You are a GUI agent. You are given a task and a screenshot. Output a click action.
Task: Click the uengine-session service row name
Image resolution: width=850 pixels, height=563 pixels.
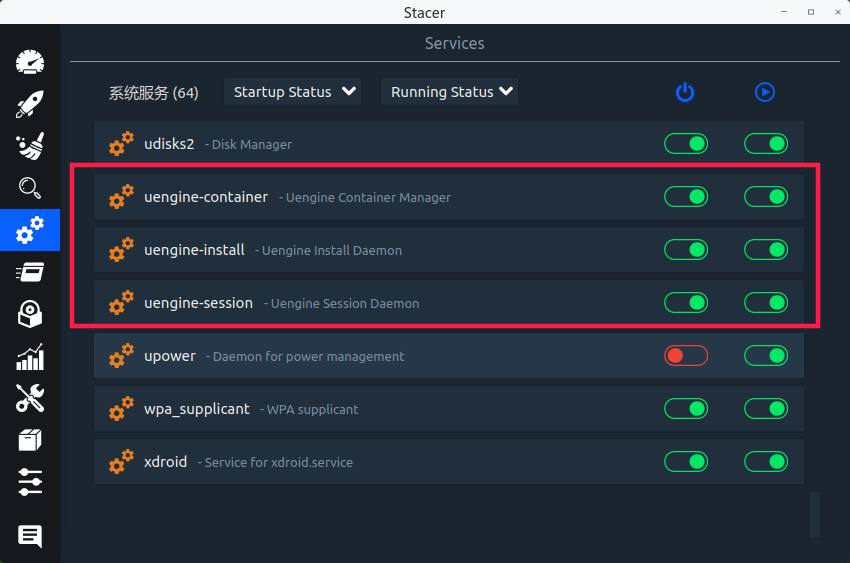click(198, 303)
